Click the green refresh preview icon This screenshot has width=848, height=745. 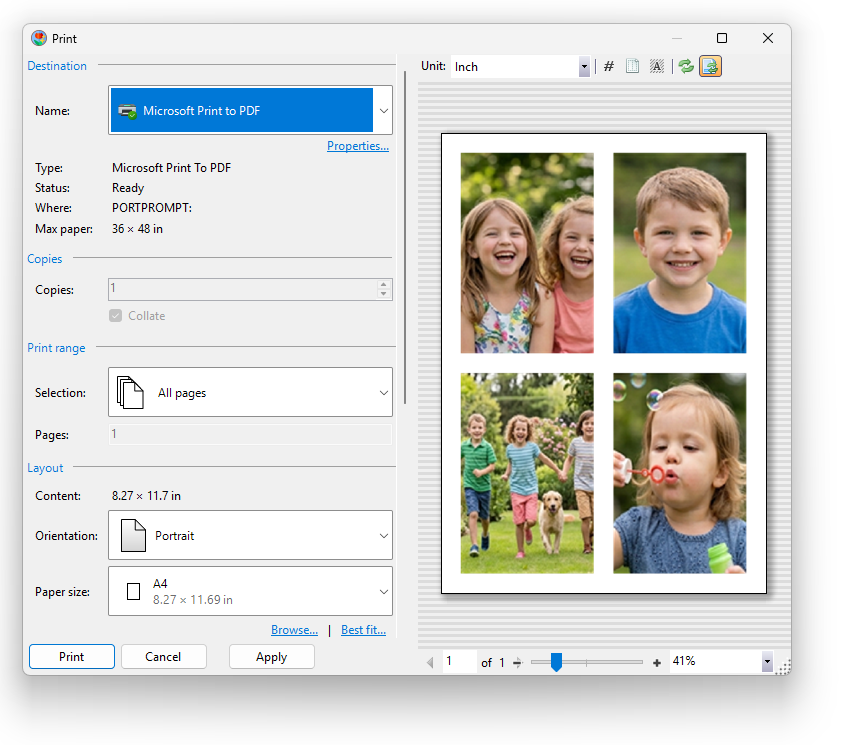[686, 67]
